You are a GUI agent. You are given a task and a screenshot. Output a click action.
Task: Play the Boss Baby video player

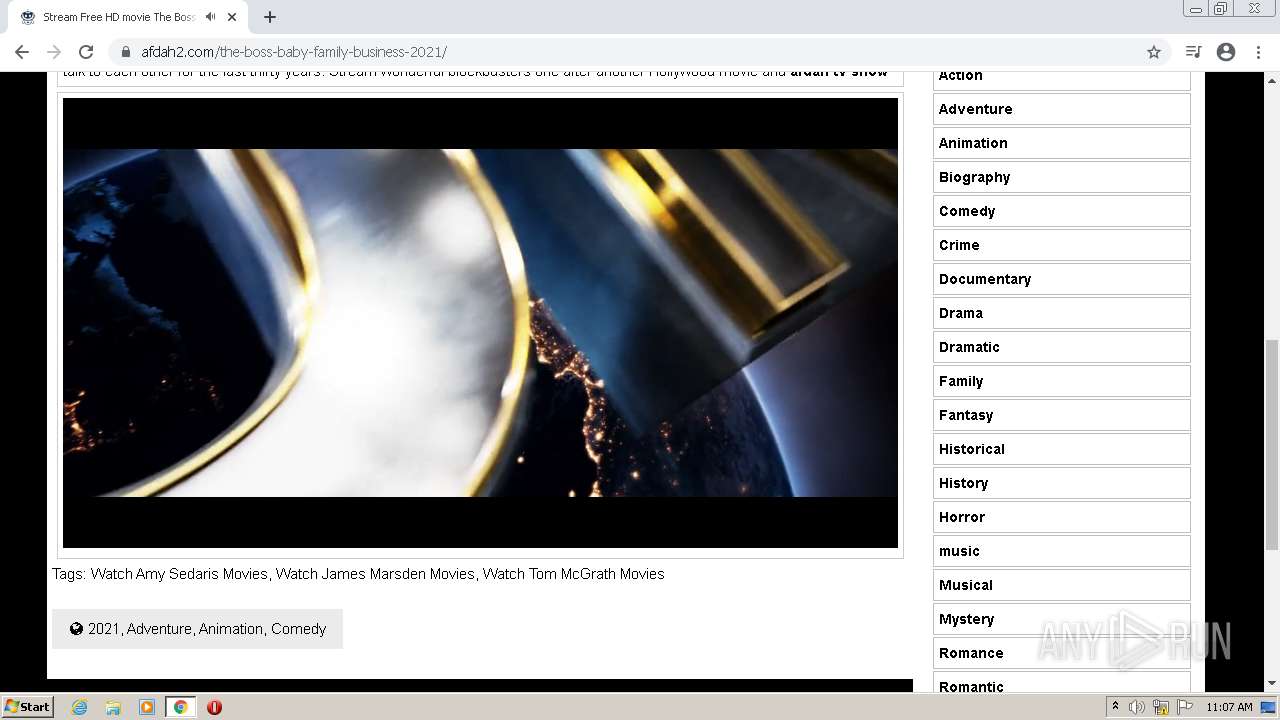480,323
